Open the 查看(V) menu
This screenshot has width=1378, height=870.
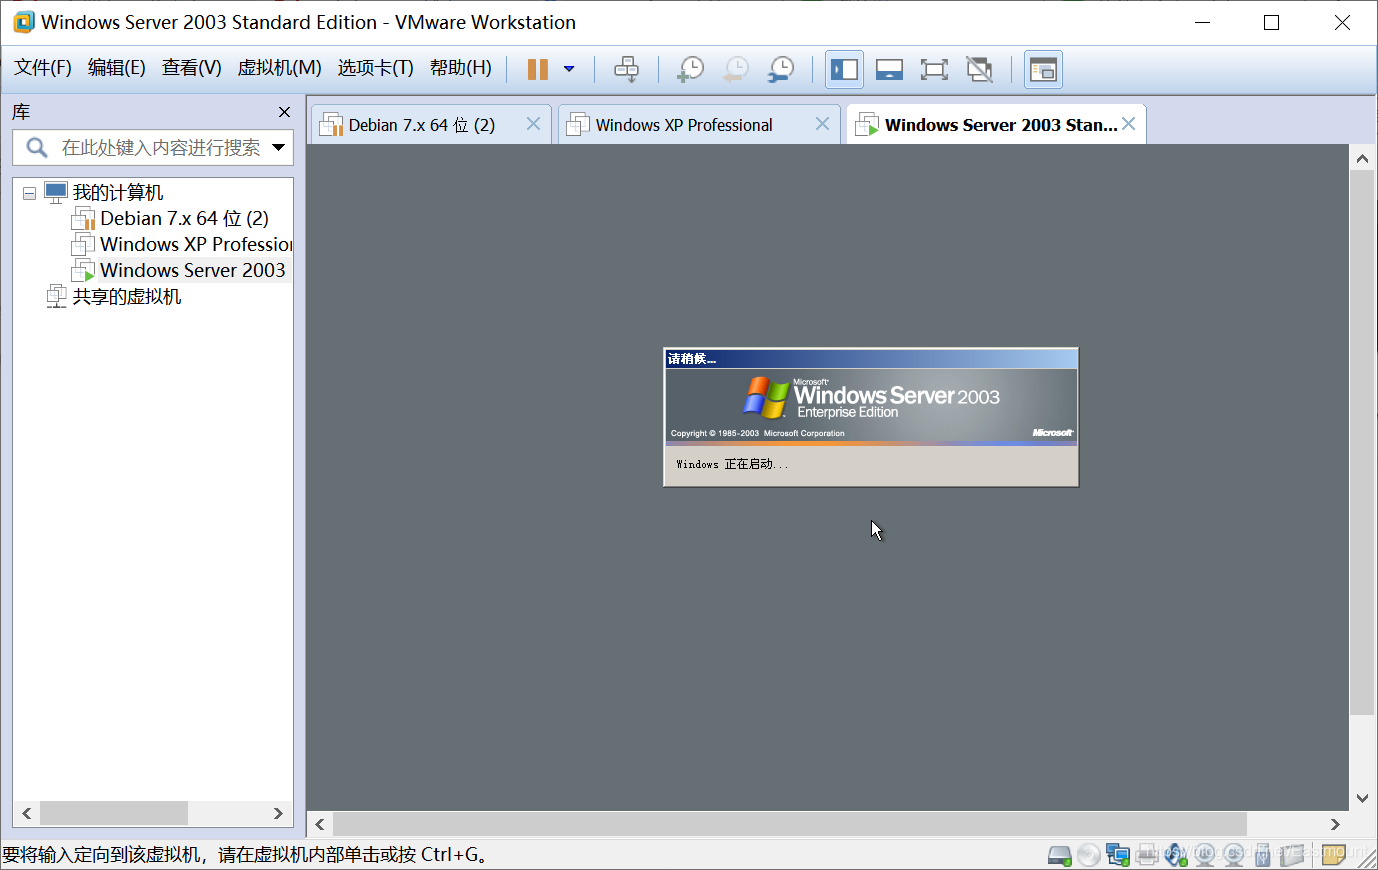192,68
